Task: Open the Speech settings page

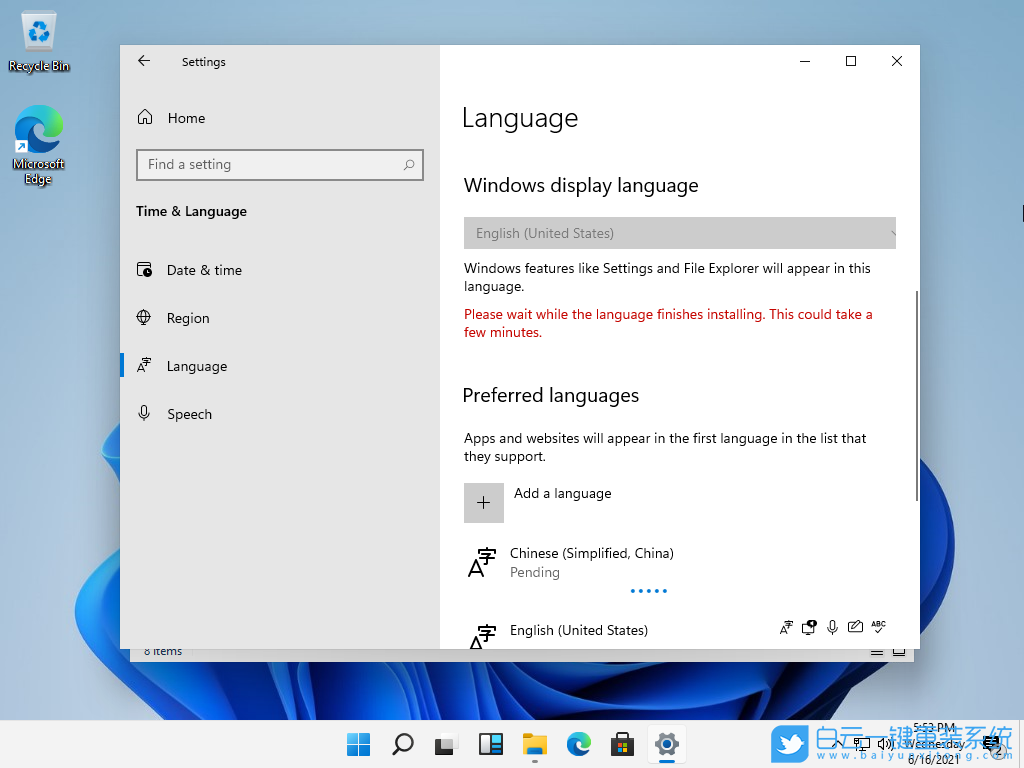Action: click(190, 413)
